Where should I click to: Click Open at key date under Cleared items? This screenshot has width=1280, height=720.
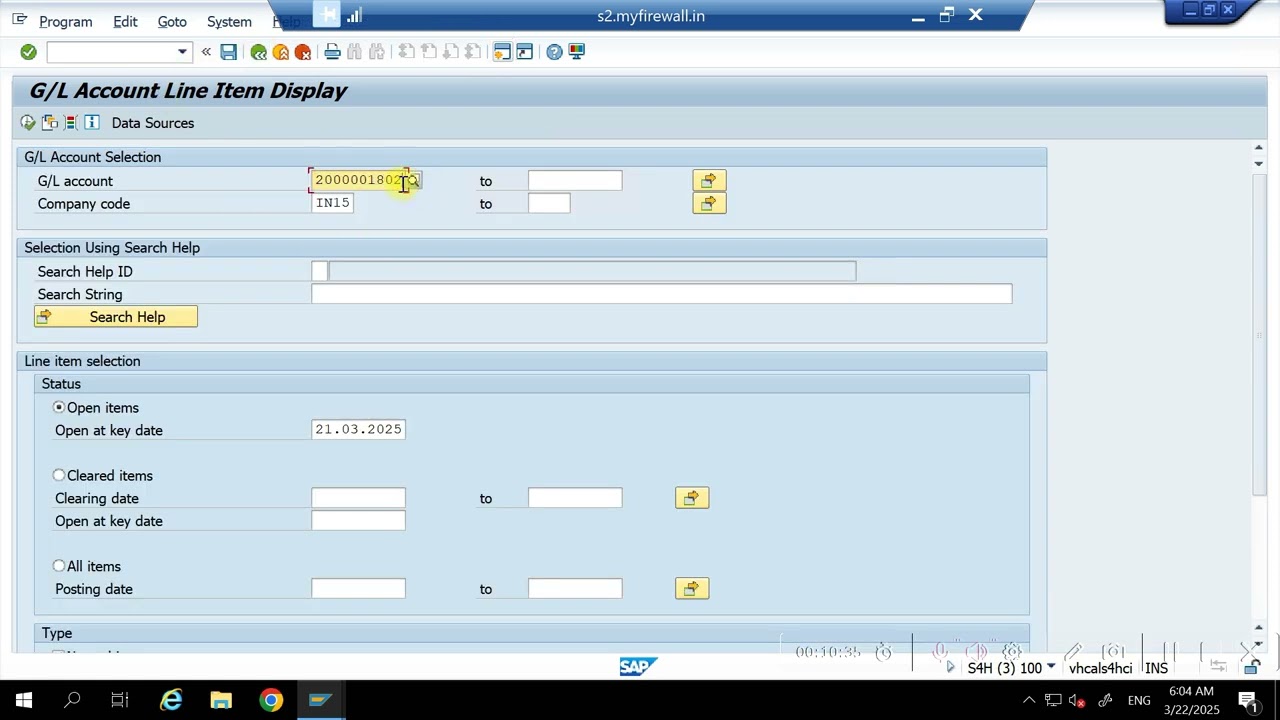358,521
